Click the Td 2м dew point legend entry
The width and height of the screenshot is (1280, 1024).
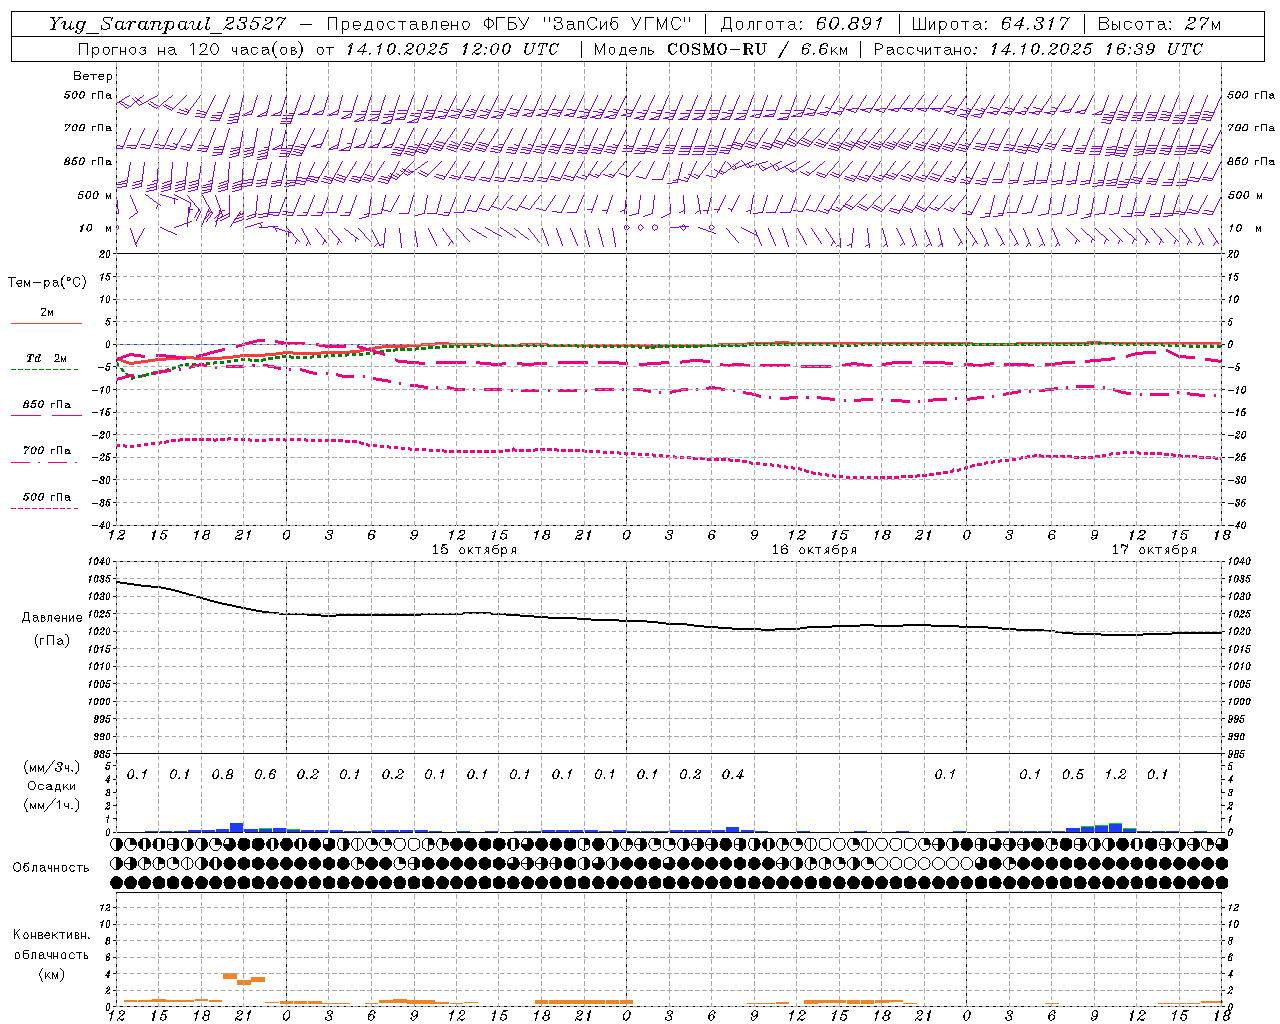[47, 358]
